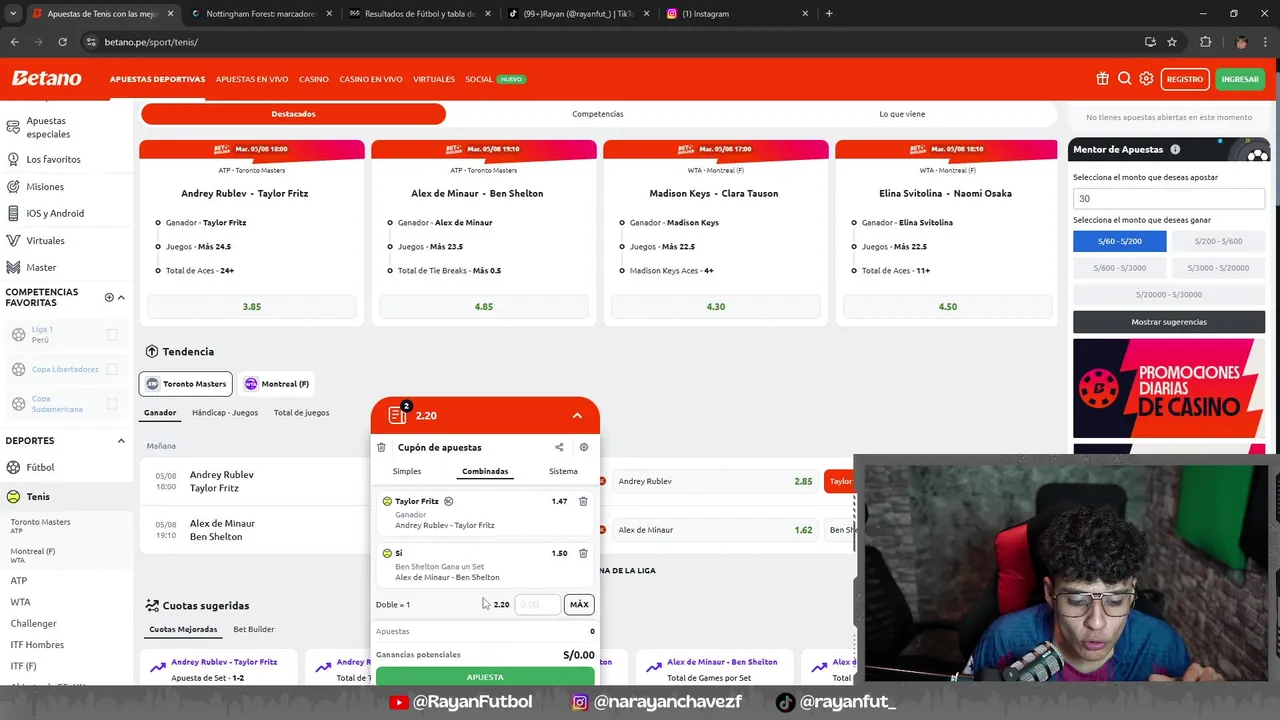Viewport: 1280px width, 720px height.
Task: Reload the page in Chrome
Action: (x=62, y=42)
